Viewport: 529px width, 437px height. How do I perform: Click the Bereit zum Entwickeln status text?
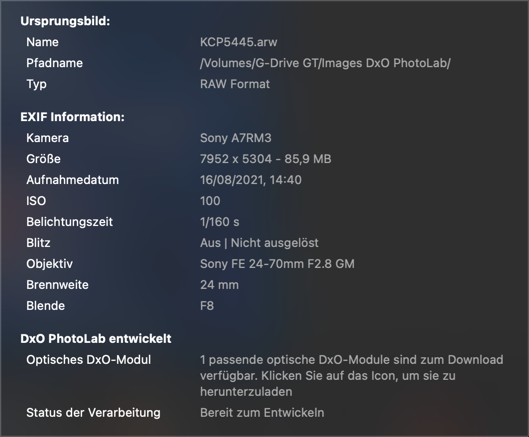262,413
